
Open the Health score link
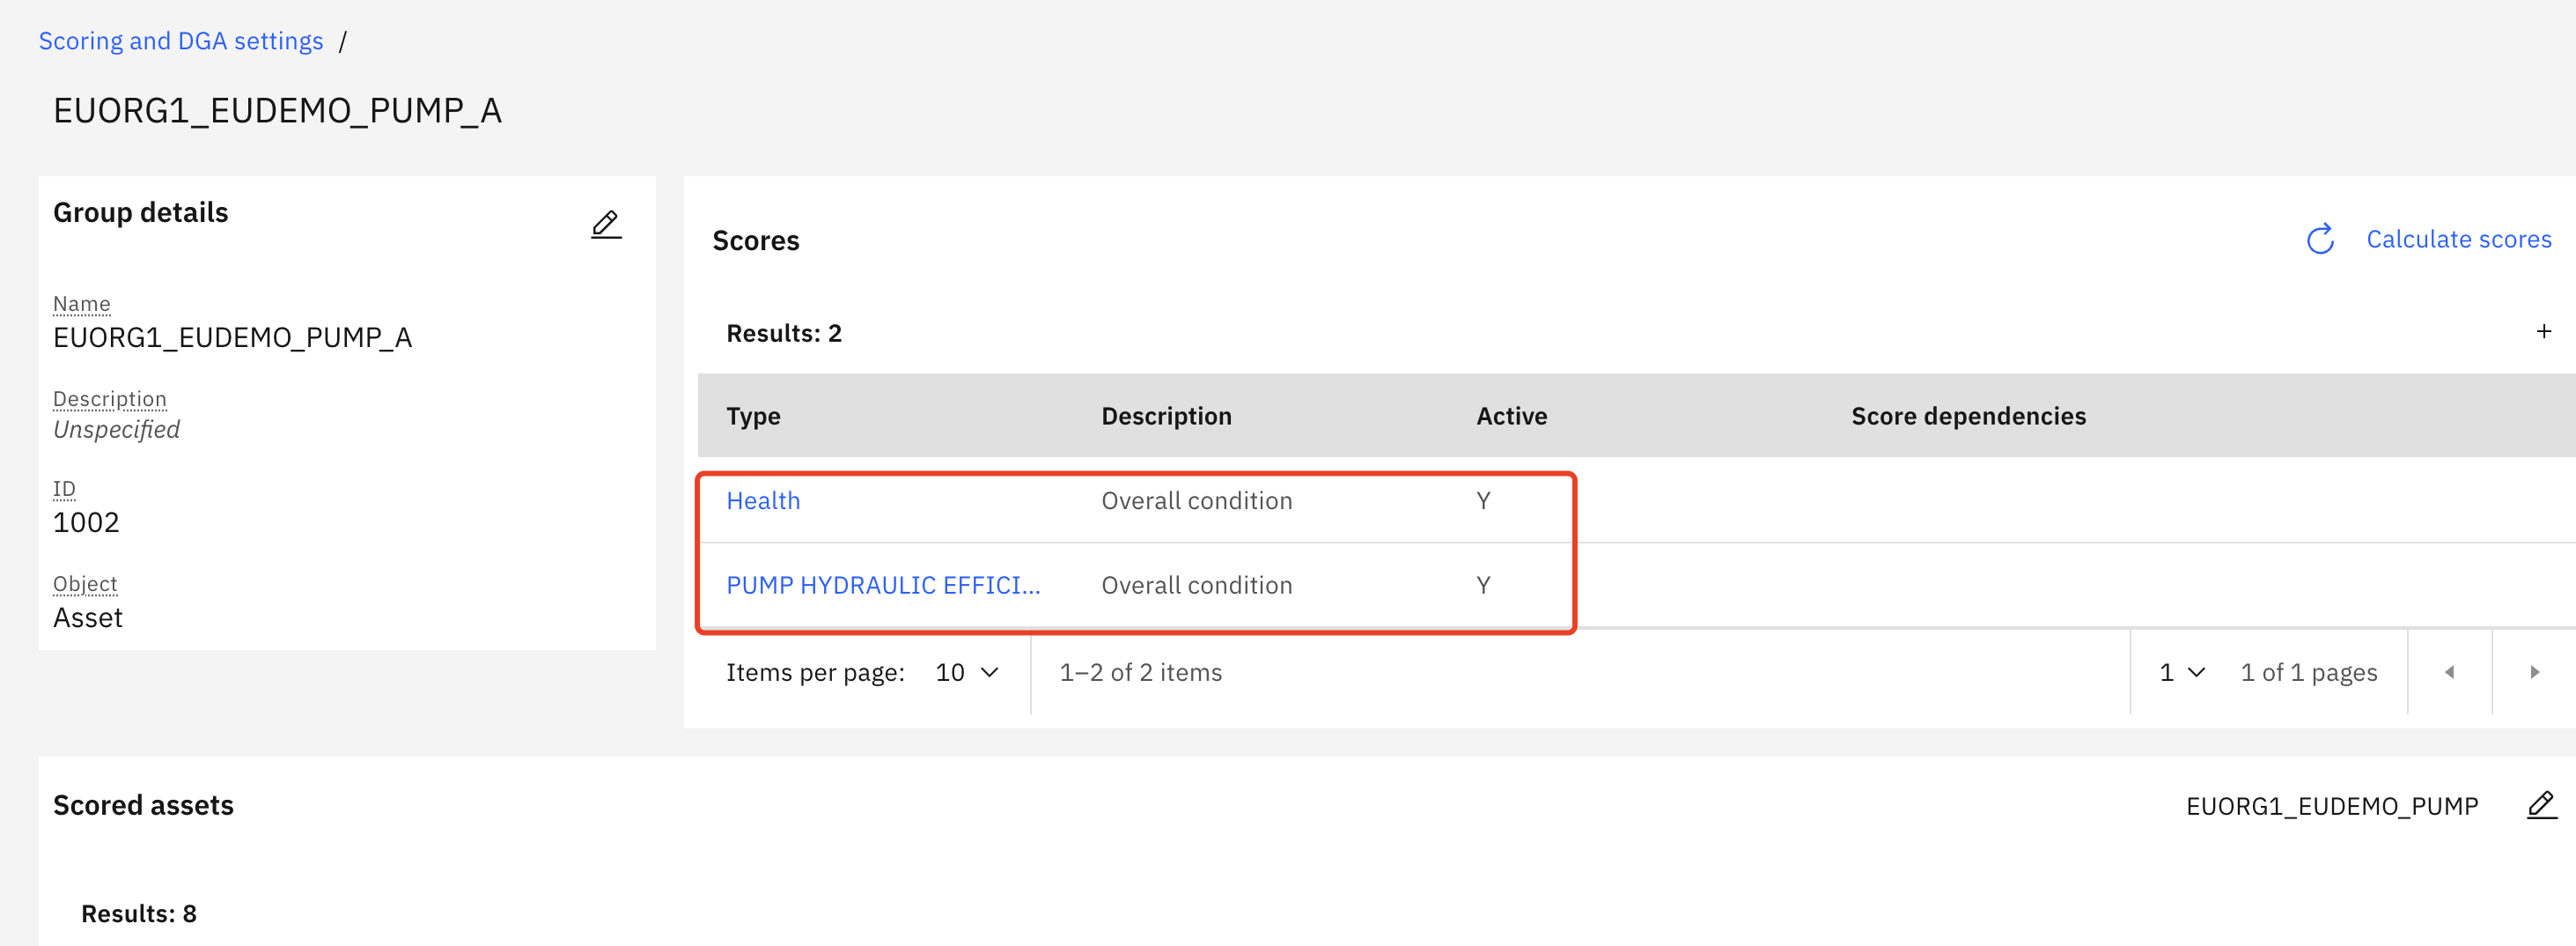point(763,500)
